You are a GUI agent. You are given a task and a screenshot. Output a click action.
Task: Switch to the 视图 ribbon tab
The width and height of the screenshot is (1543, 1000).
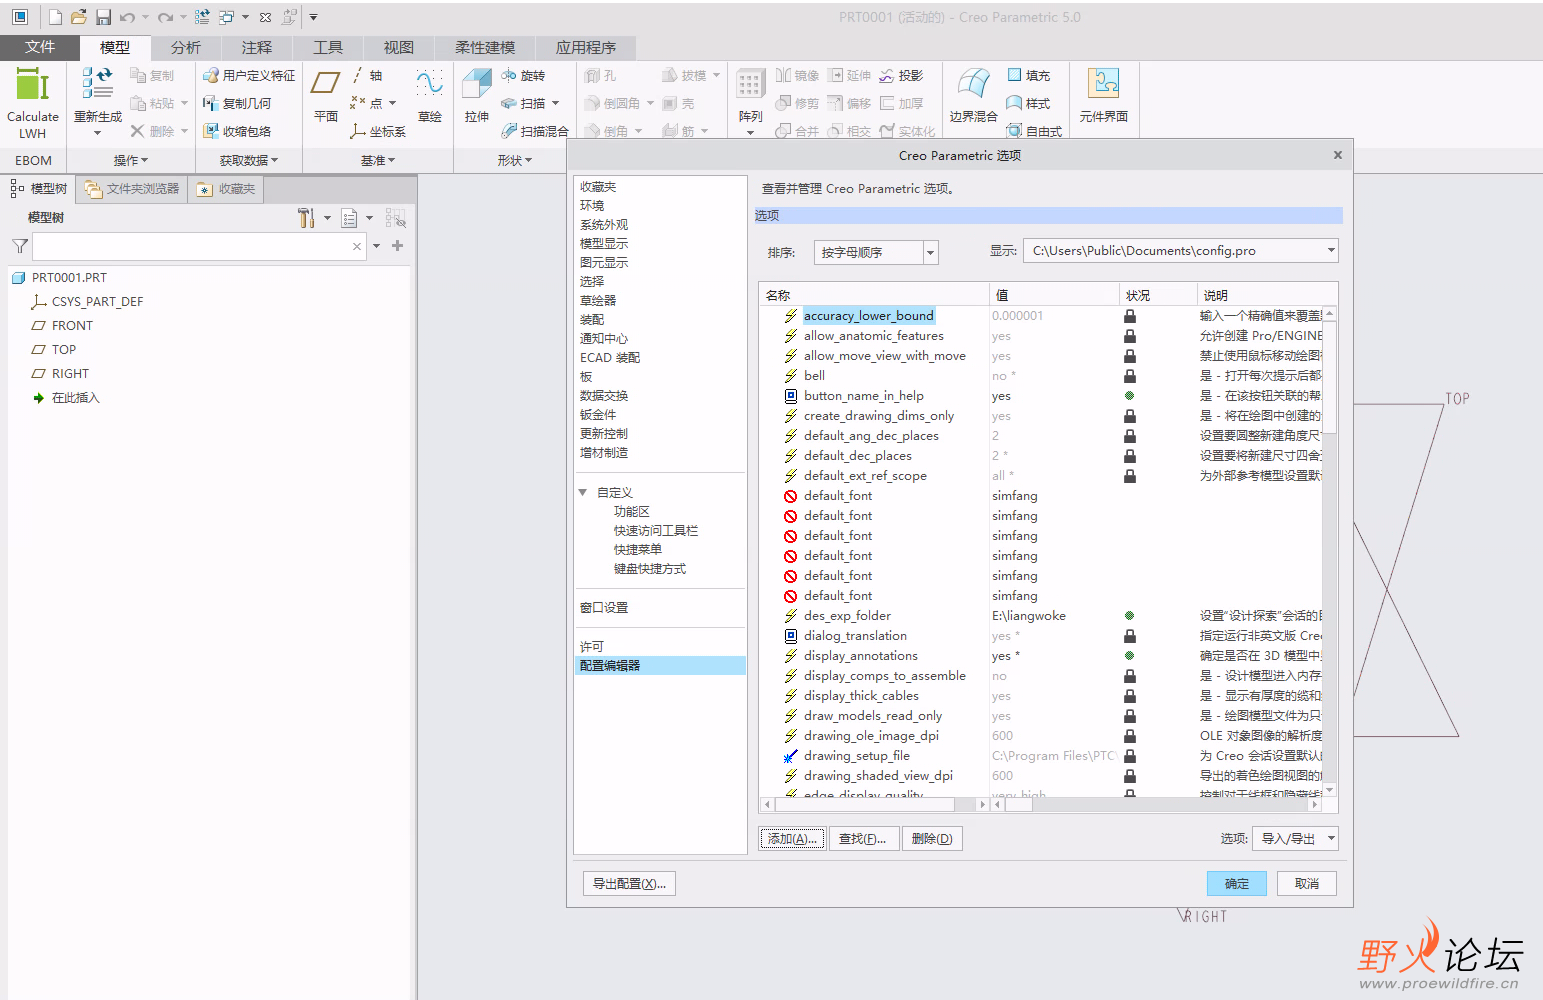(399, 47)
